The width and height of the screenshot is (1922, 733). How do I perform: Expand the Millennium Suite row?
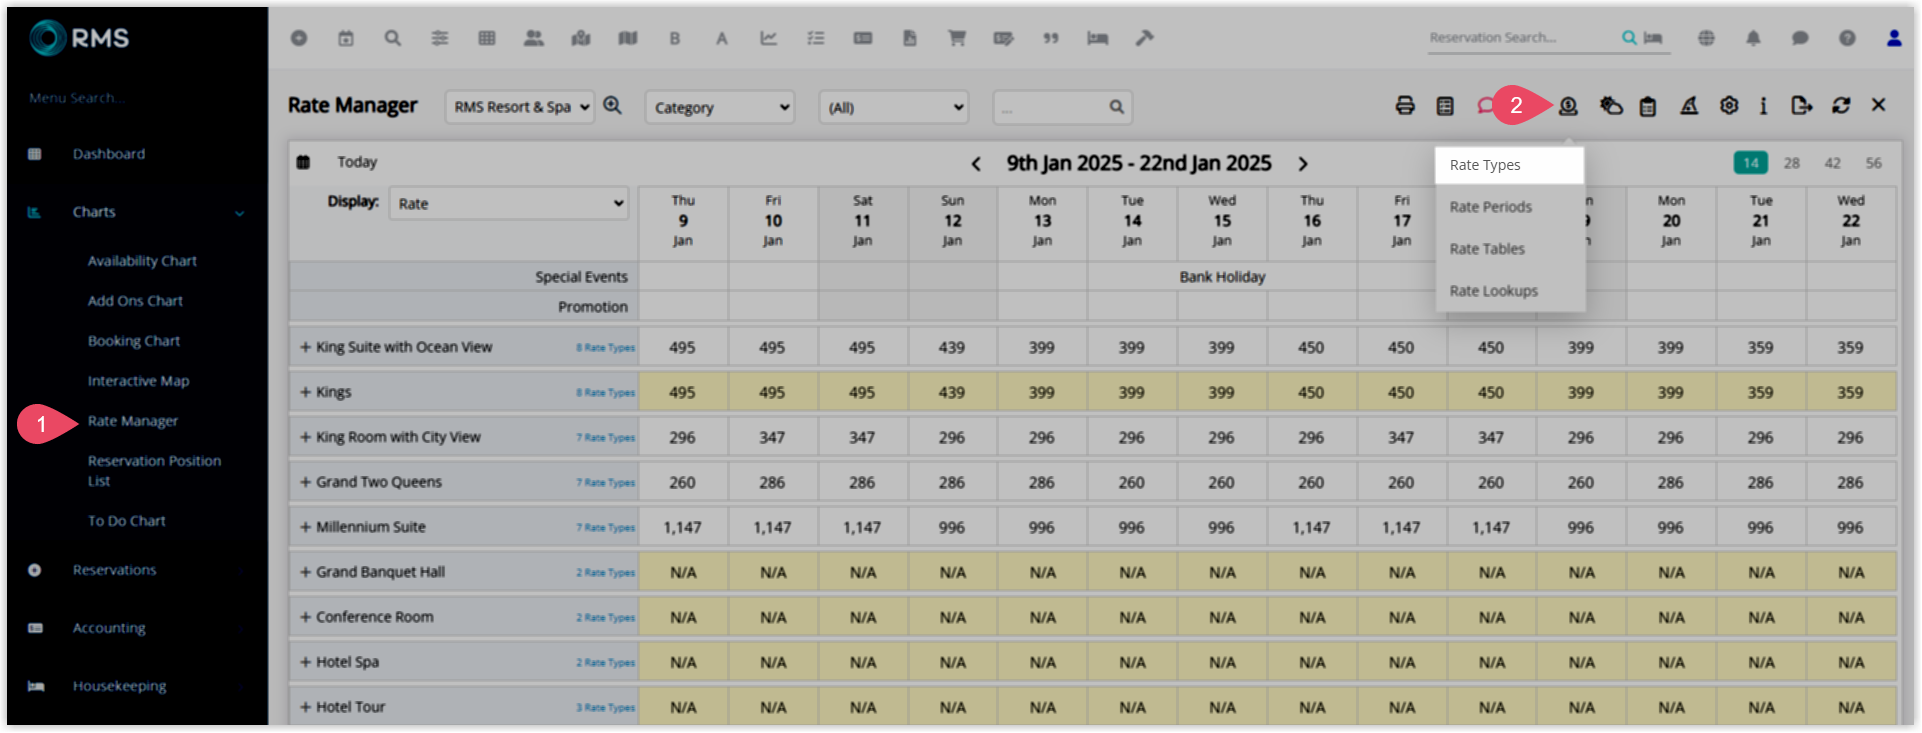coord(306,527)
